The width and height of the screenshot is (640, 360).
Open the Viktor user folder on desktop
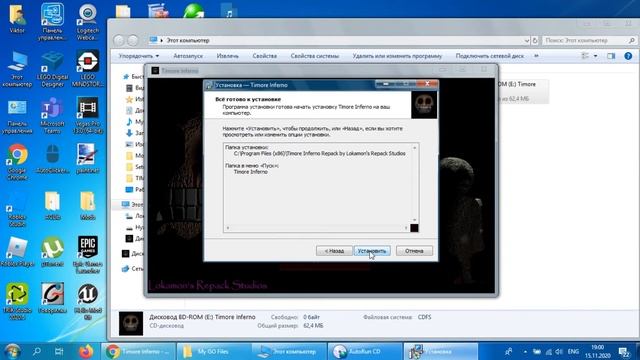click(17, 19)
